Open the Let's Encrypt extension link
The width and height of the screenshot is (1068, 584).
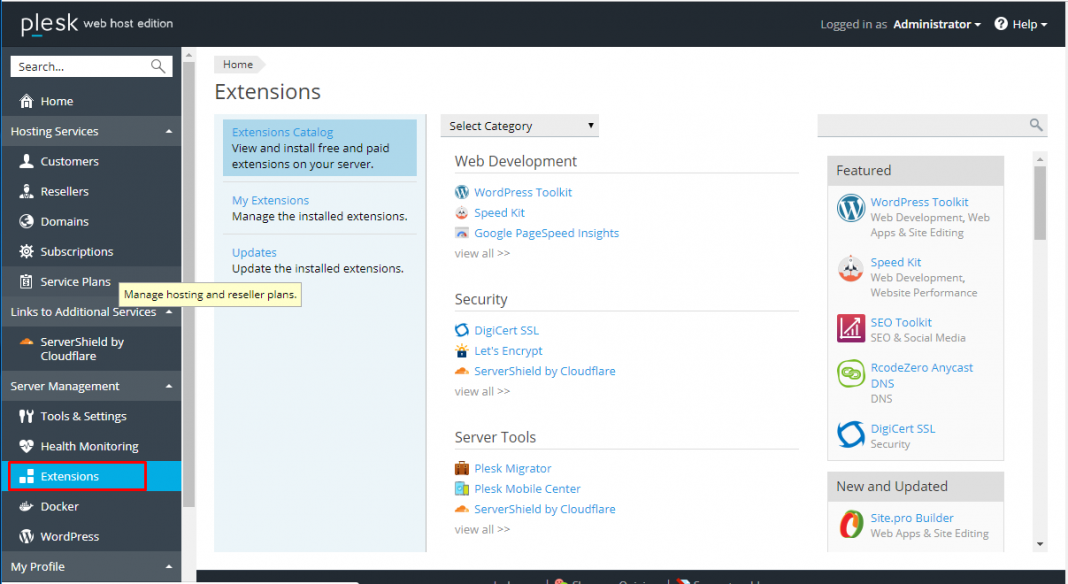pos(508,351)
